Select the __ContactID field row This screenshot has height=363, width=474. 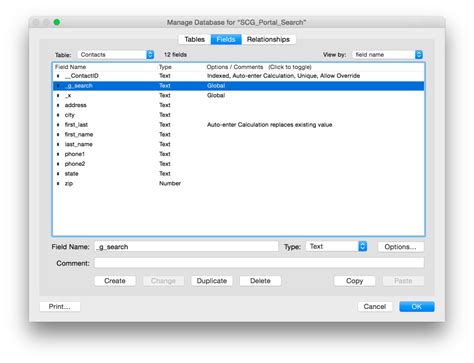(238, 76)
